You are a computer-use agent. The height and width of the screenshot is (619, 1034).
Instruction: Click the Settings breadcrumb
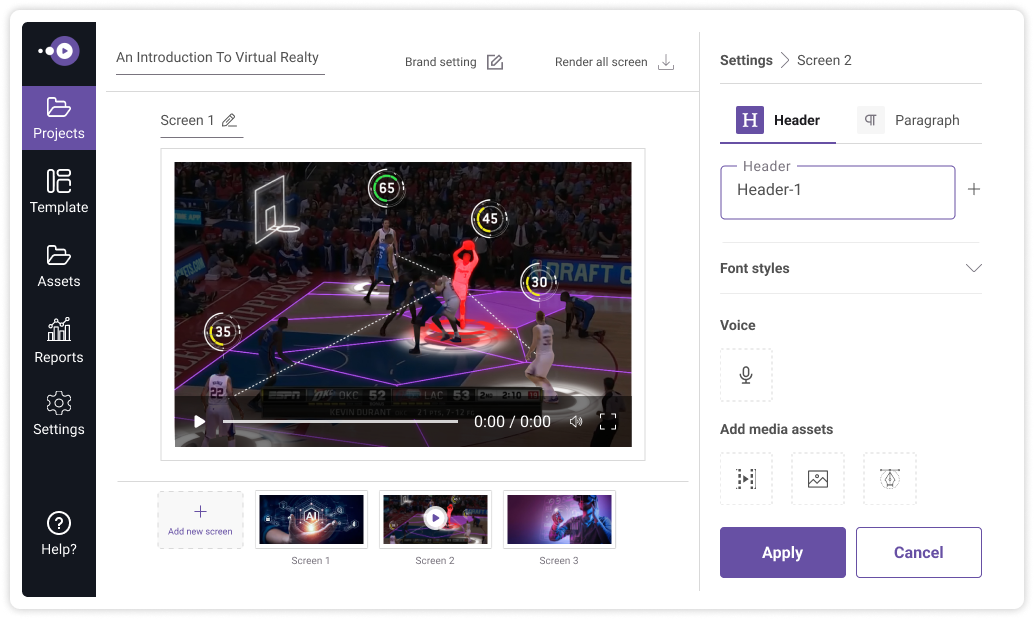click(746, 60)
